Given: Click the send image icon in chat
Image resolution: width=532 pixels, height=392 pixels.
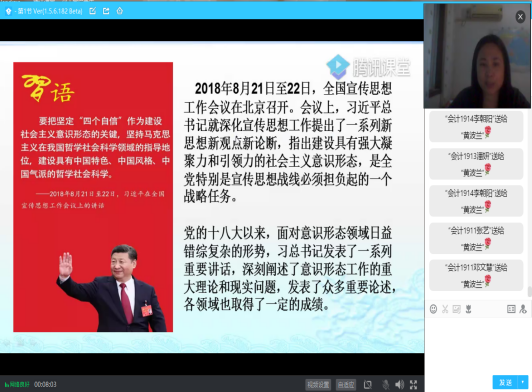Looking at the screenshot, I should click(x=457, y=309).
